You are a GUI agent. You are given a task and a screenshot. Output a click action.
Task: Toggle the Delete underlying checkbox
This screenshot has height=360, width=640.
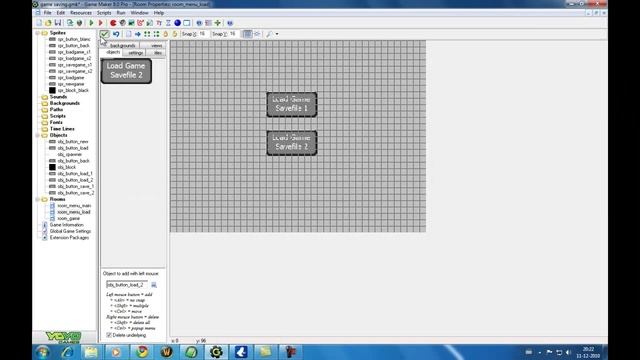point(109,335)
